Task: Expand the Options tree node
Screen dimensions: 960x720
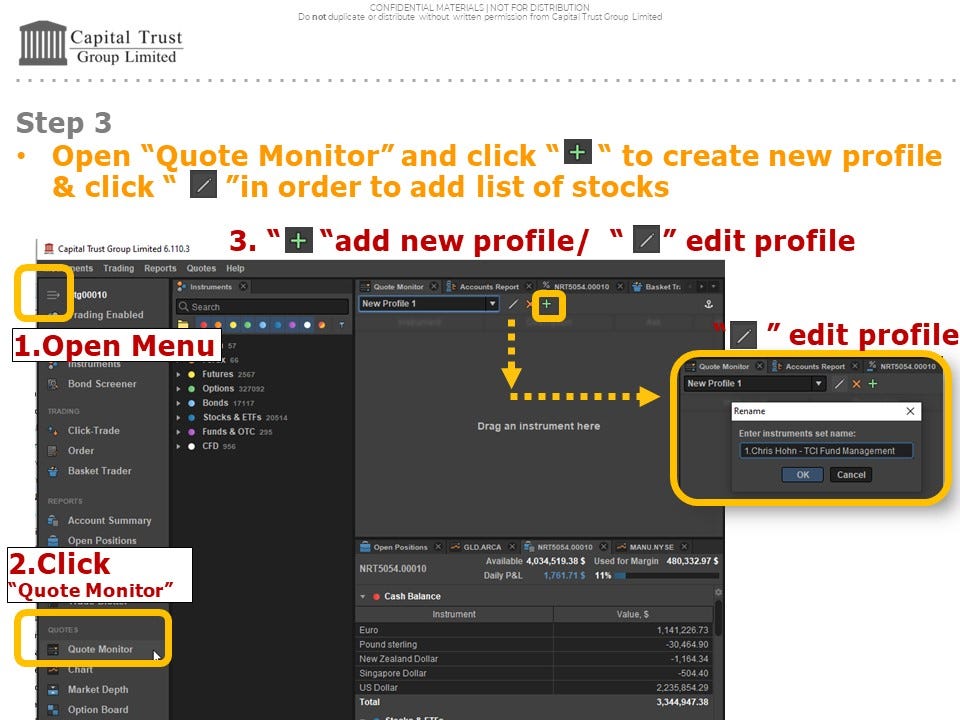Action: click(179, 389)
